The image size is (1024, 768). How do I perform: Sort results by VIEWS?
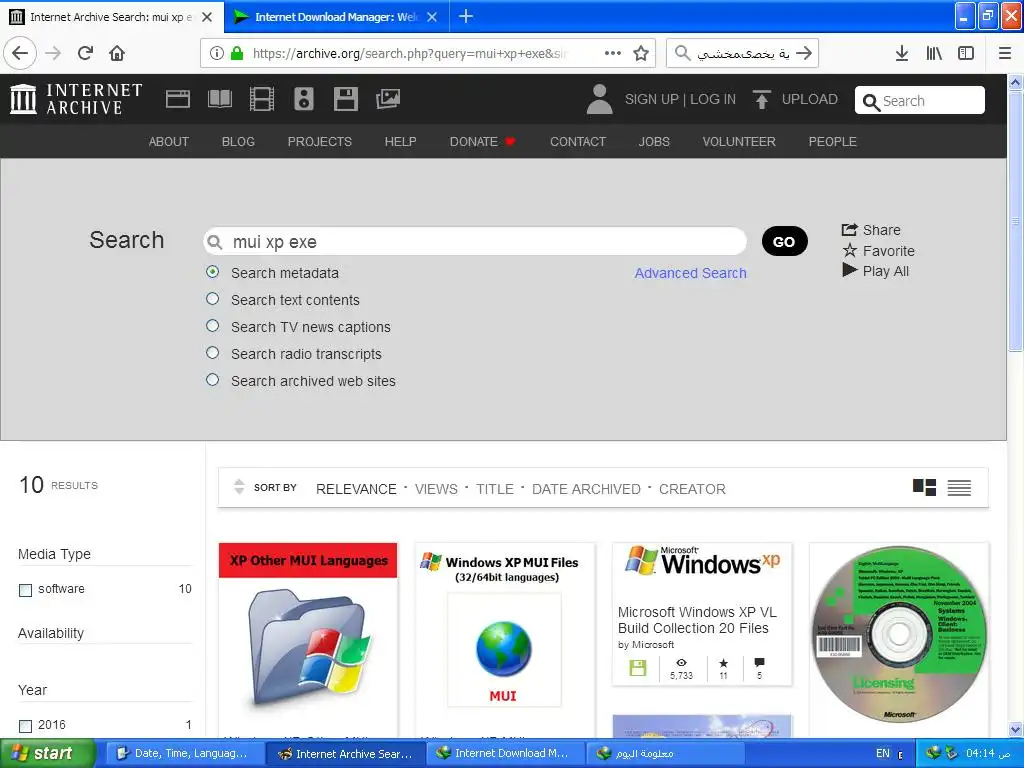click(436, 489)
